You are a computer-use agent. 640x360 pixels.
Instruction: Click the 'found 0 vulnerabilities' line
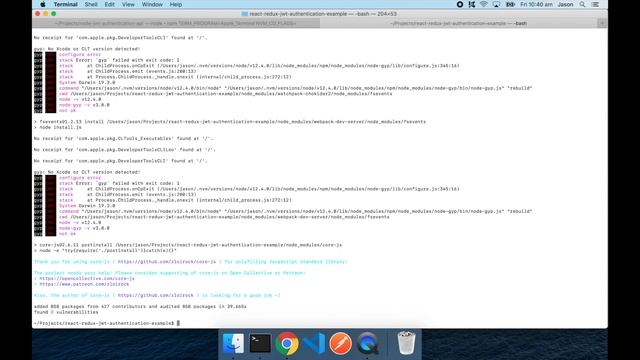pos(66,312)
